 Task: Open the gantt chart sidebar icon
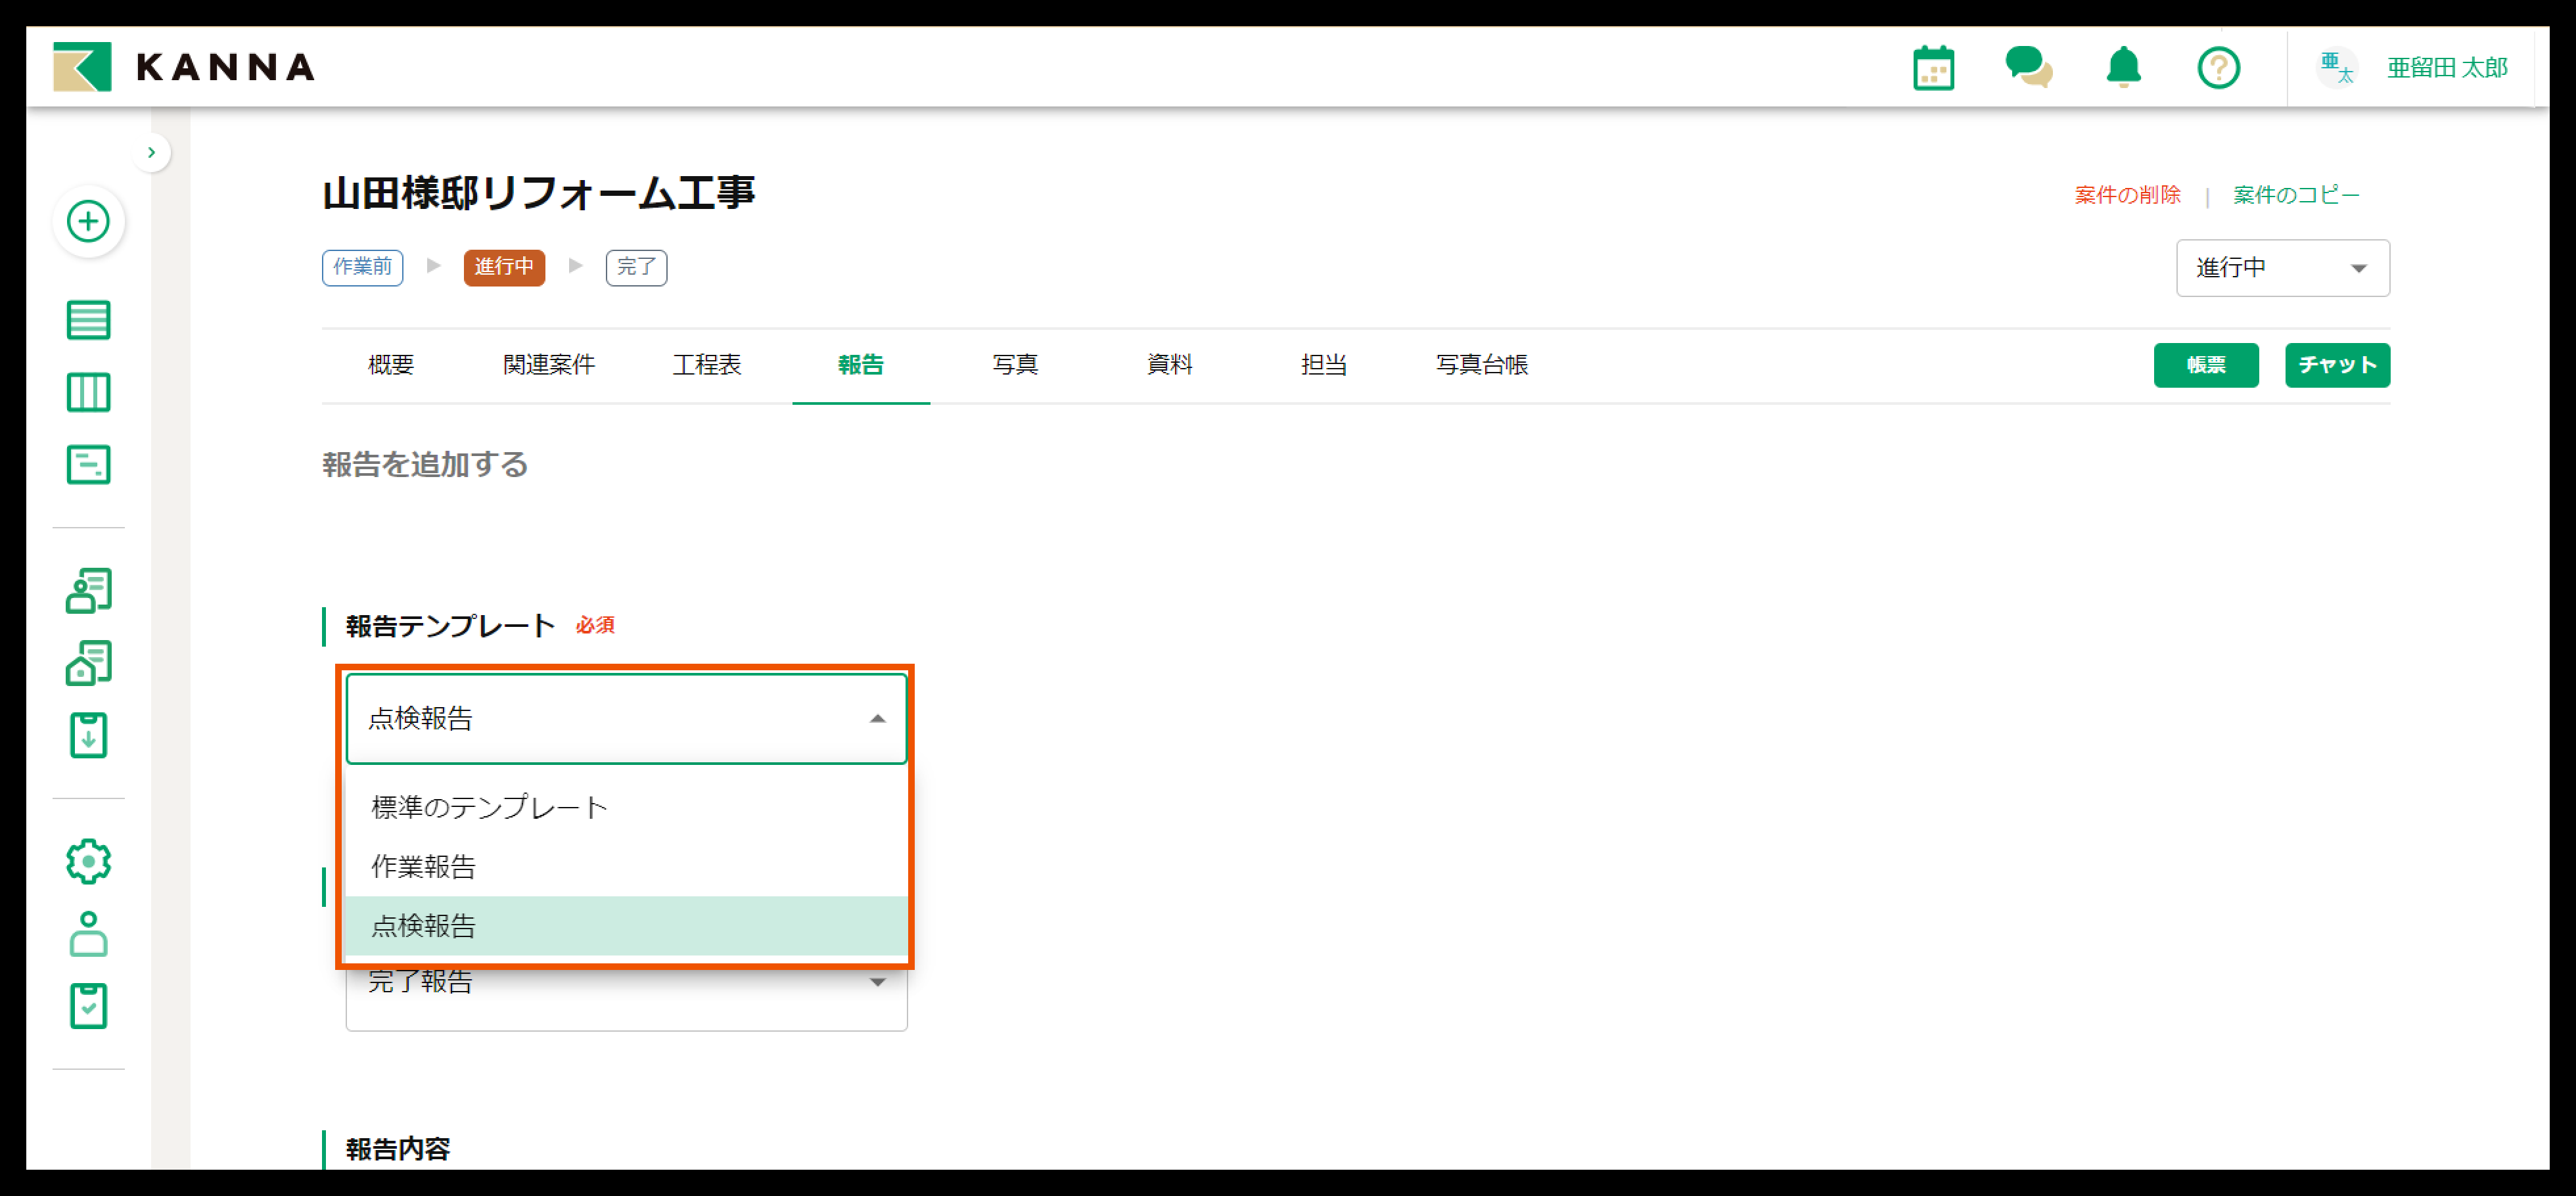88,464
